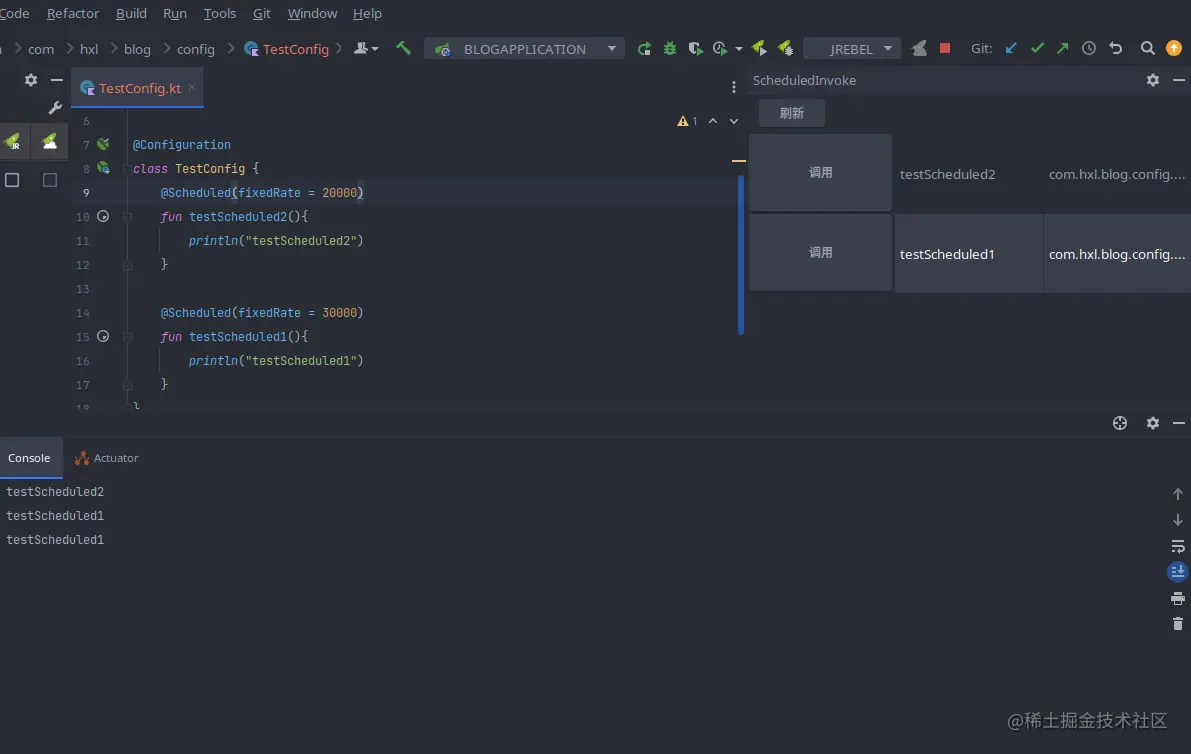
Task: Click 调用 button for testScheduled1
Action: [820, 253]
